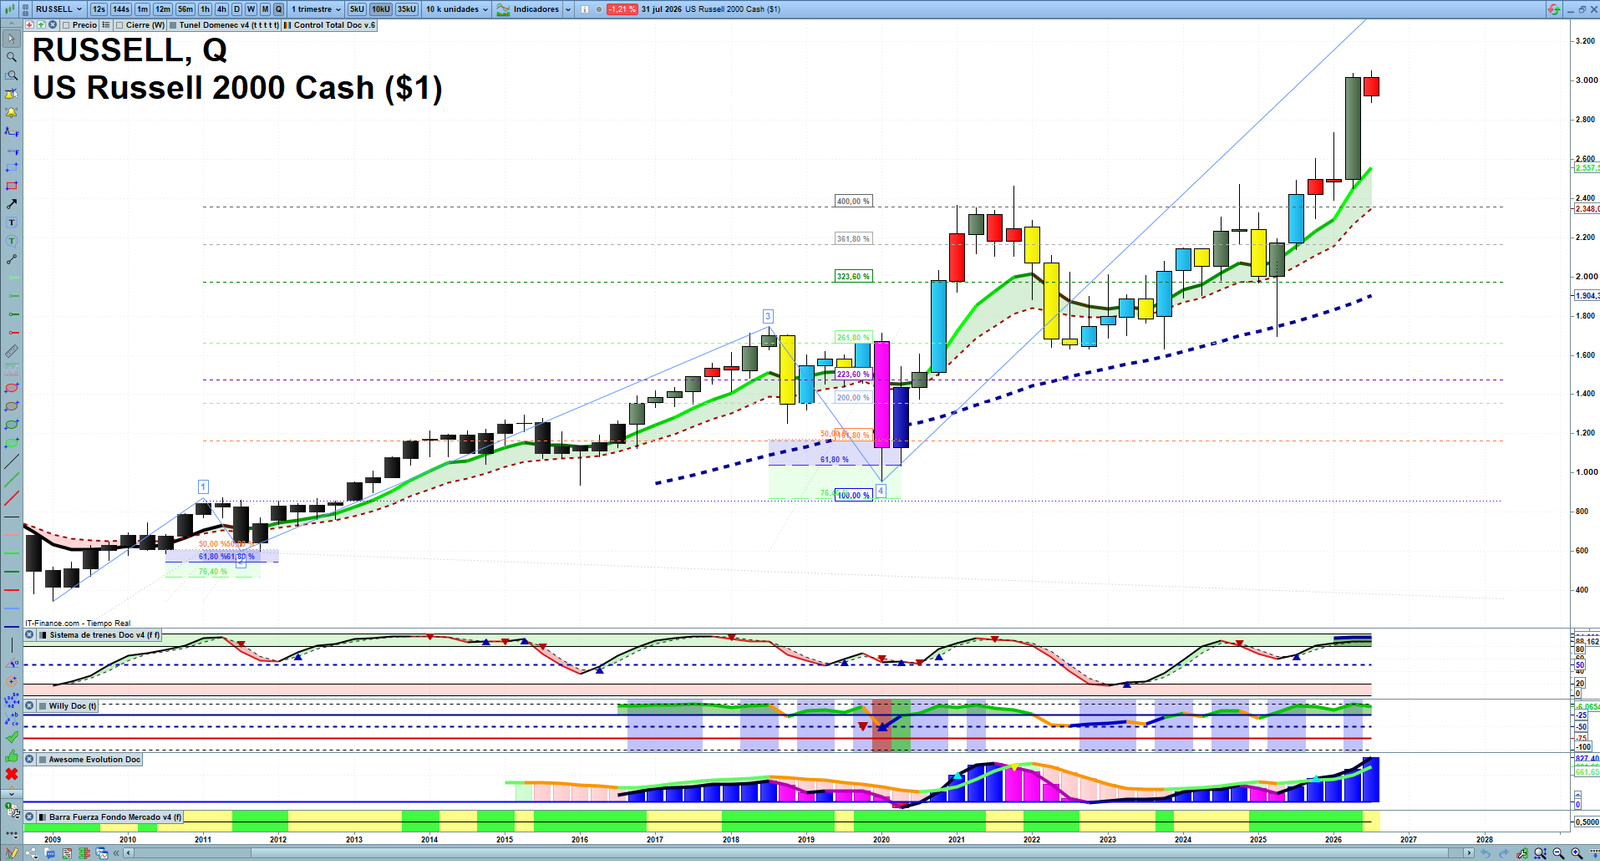Click the green add icon on price label bar
Viewport: 1600px width, 861px height.
click(x=41, y=25)
